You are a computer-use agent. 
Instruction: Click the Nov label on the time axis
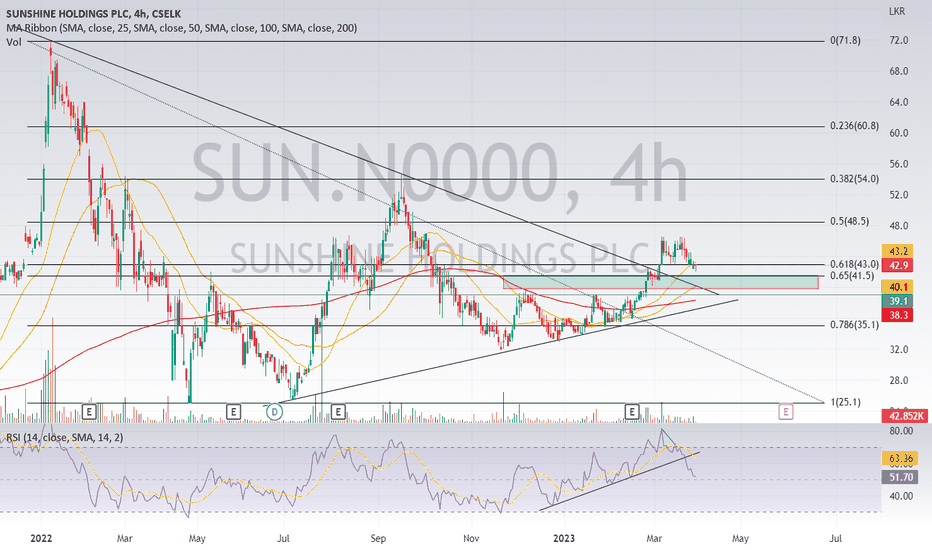pos(471,539)
